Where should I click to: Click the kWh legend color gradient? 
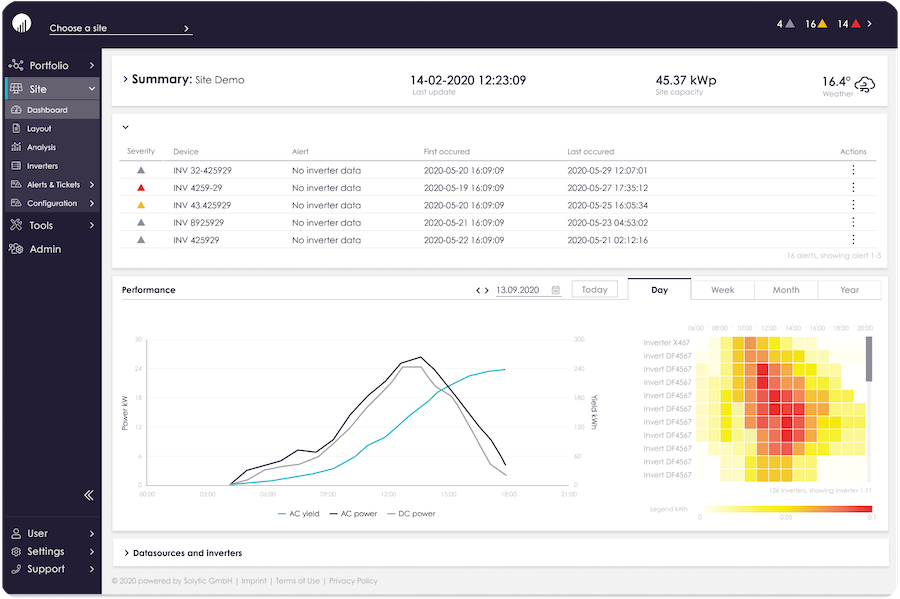(x=787, y=509)
